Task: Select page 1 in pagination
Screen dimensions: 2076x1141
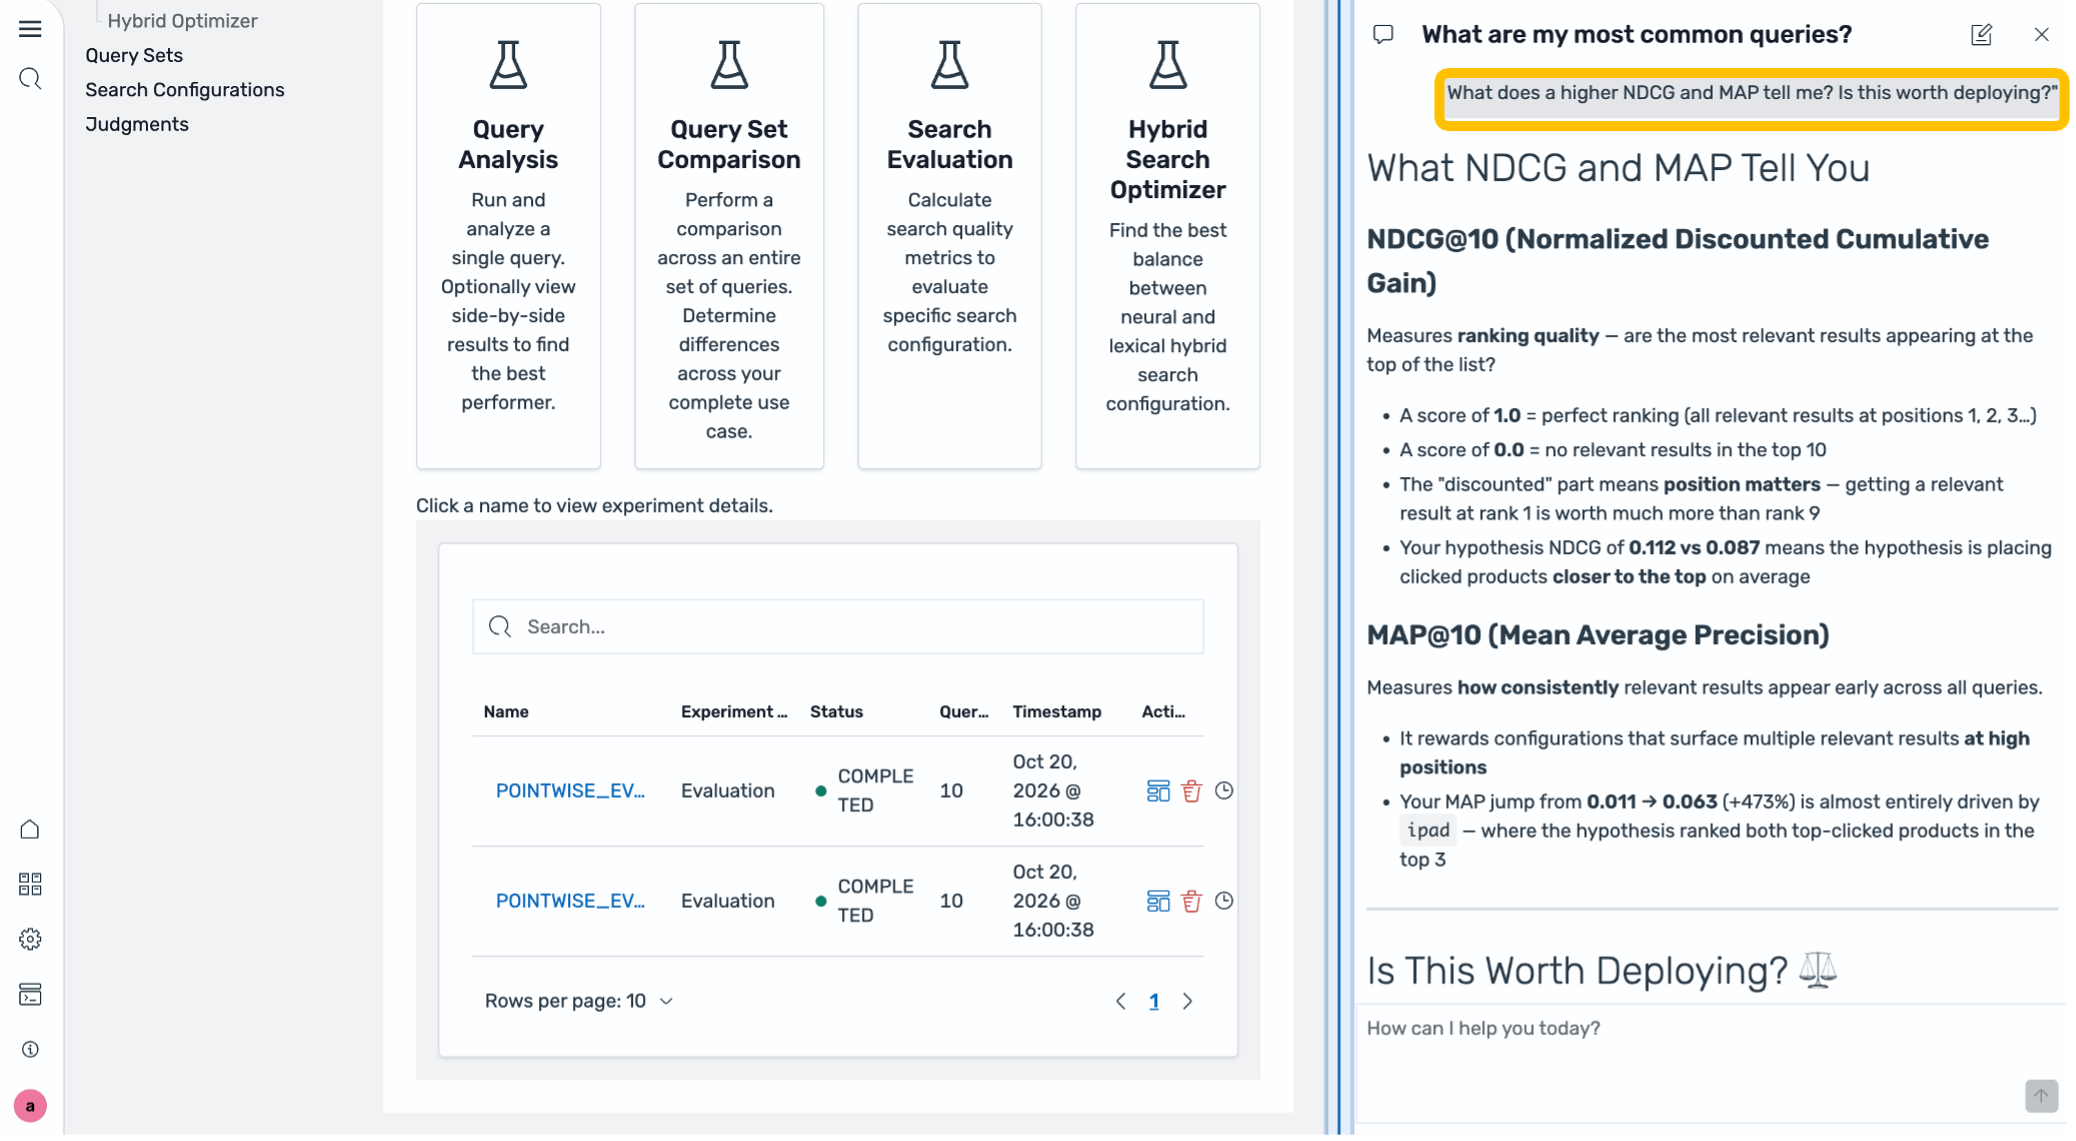Action: [x=1154, y=1001]
